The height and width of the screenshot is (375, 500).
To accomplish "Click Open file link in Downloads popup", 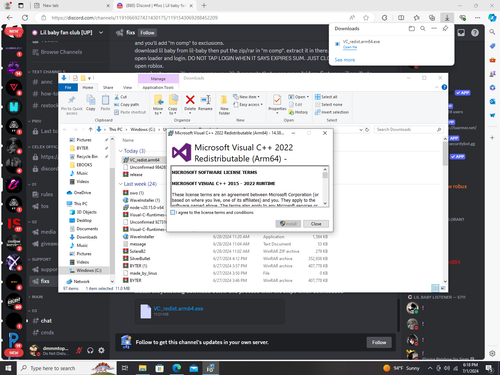I will coord(350,47).
